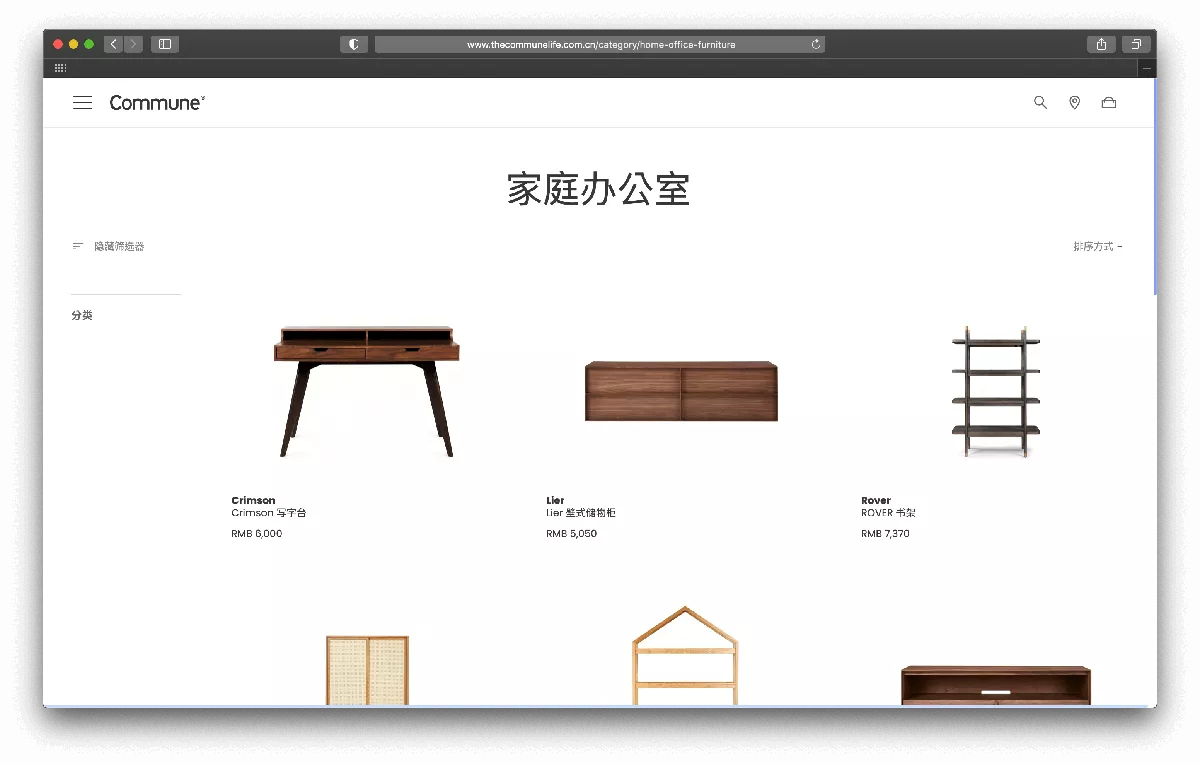Reload the page using refresh icon
This screenshot has width=1200, height=765.
tap(816, 44)
